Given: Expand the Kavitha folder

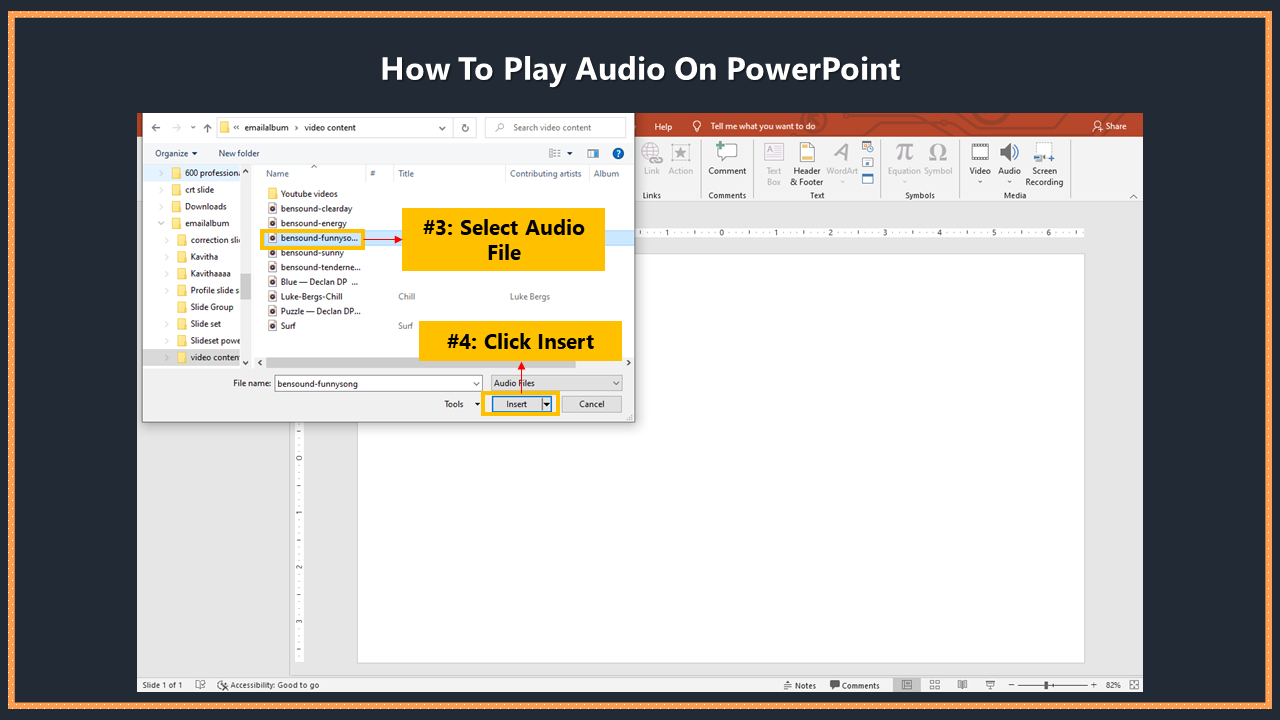Looking at the screenshot, I should coord(168,257).
